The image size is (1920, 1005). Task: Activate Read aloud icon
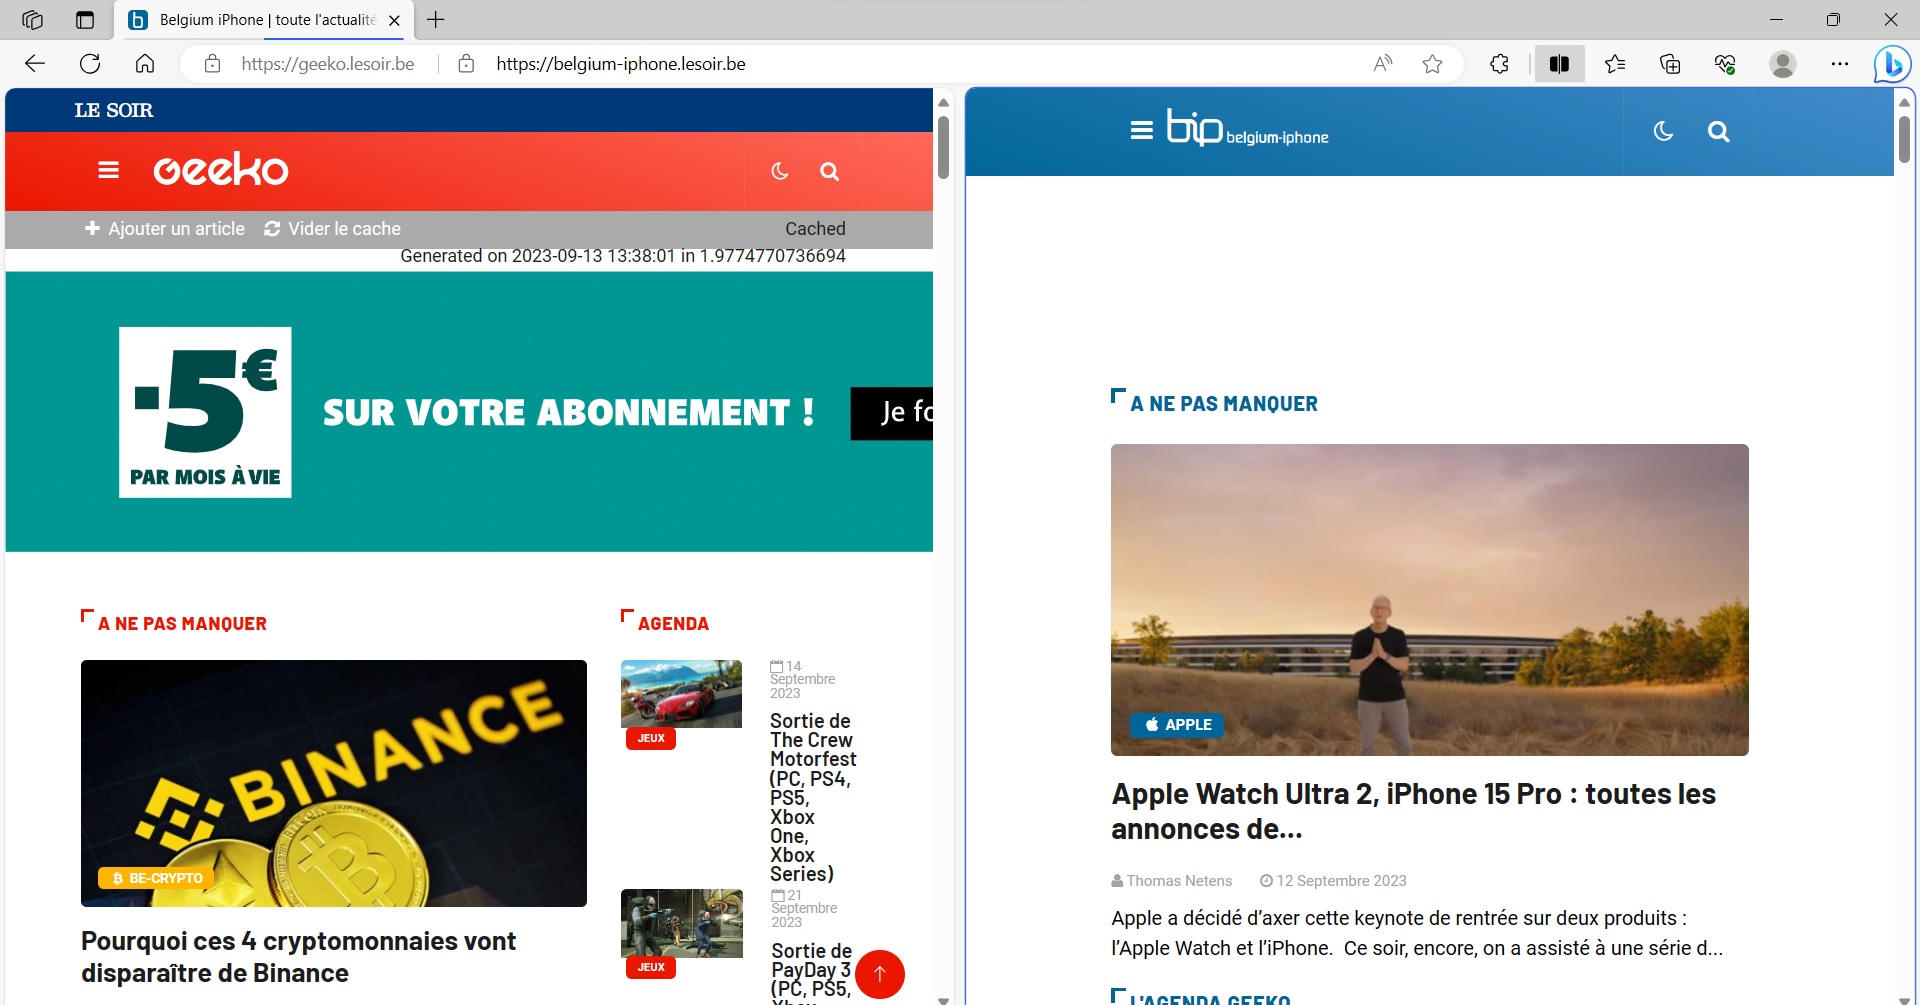(x=1383, y=64)
